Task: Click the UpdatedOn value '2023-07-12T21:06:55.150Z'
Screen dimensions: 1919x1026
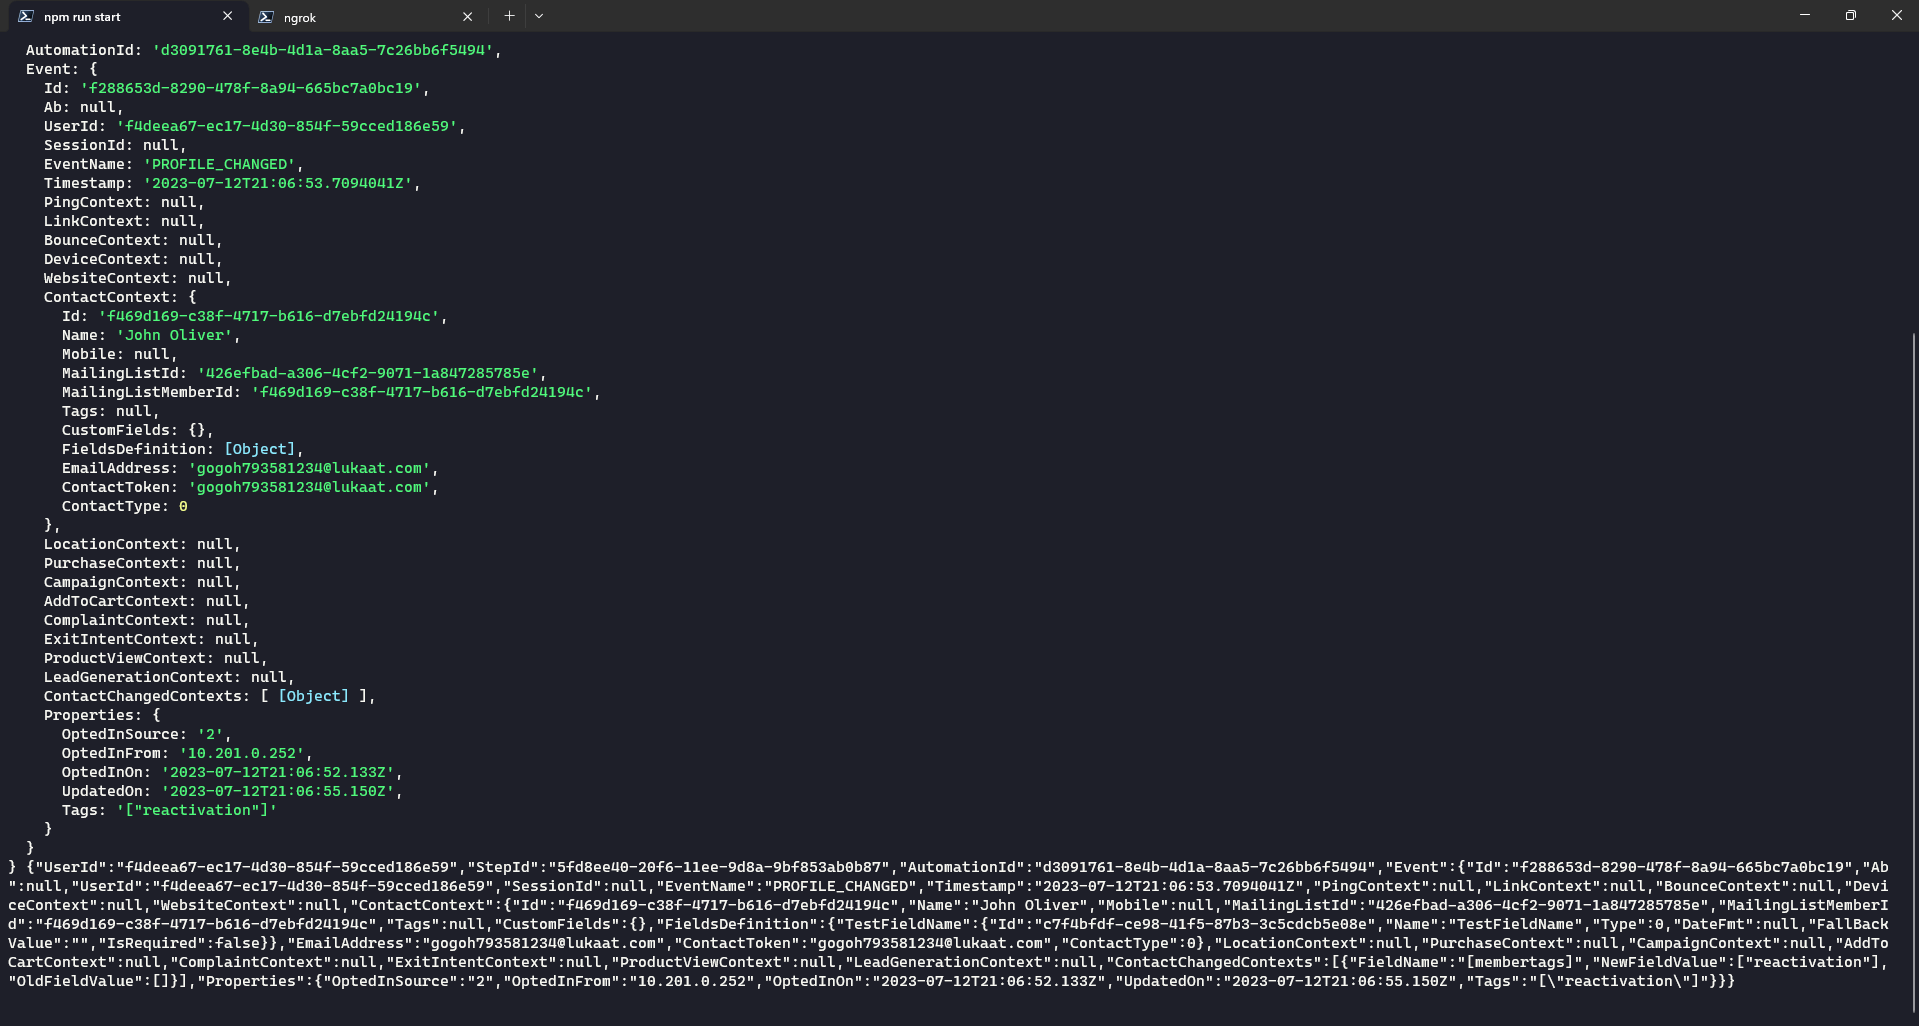Action: click(278, 791)
